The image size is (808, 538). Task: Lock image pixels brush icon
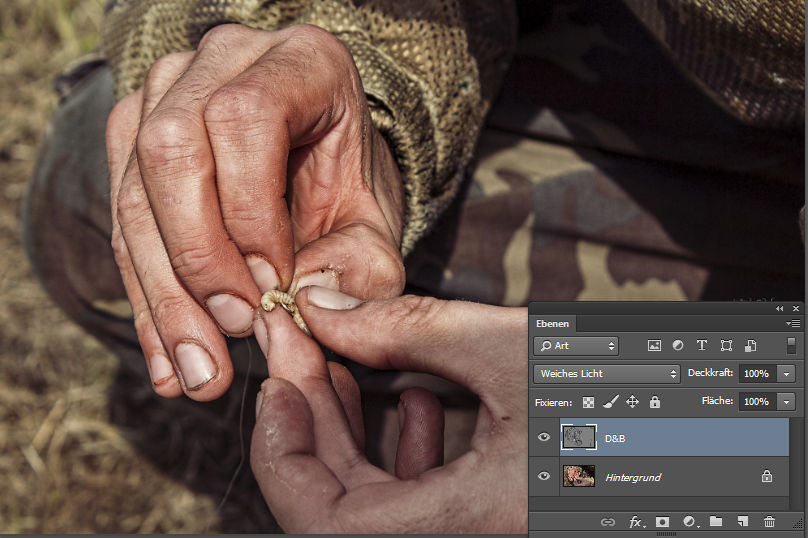click(611, 402)
